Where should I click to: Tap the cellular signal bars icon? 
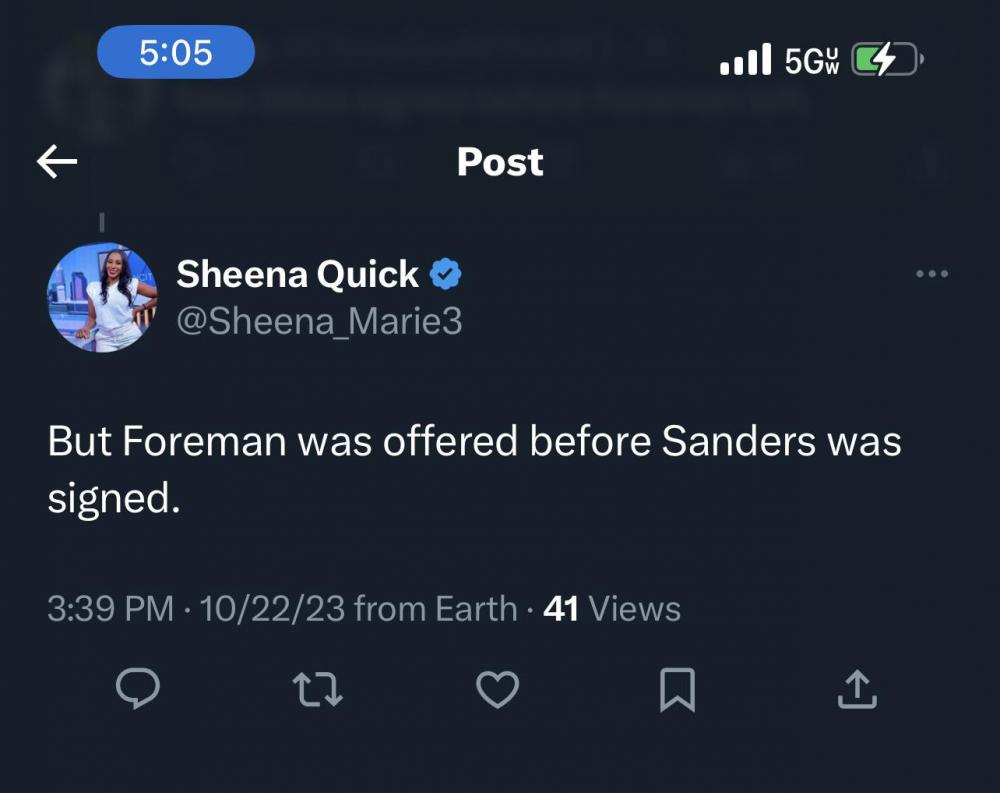pyautogui.click(x=746, y=60)
